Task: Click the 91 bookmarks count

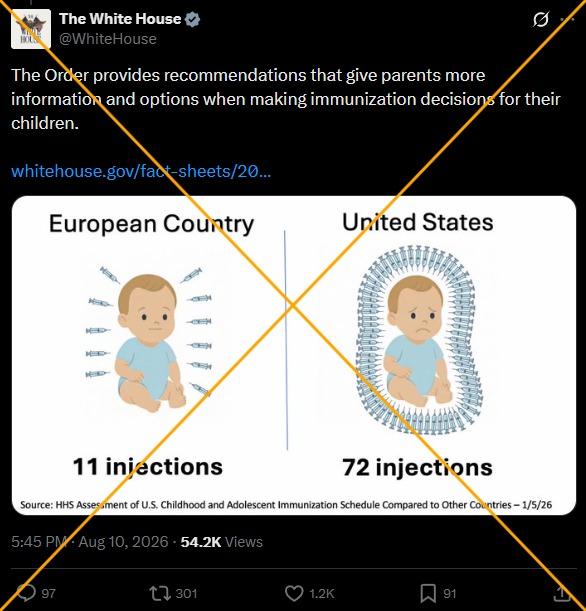Action: [450, 593]
